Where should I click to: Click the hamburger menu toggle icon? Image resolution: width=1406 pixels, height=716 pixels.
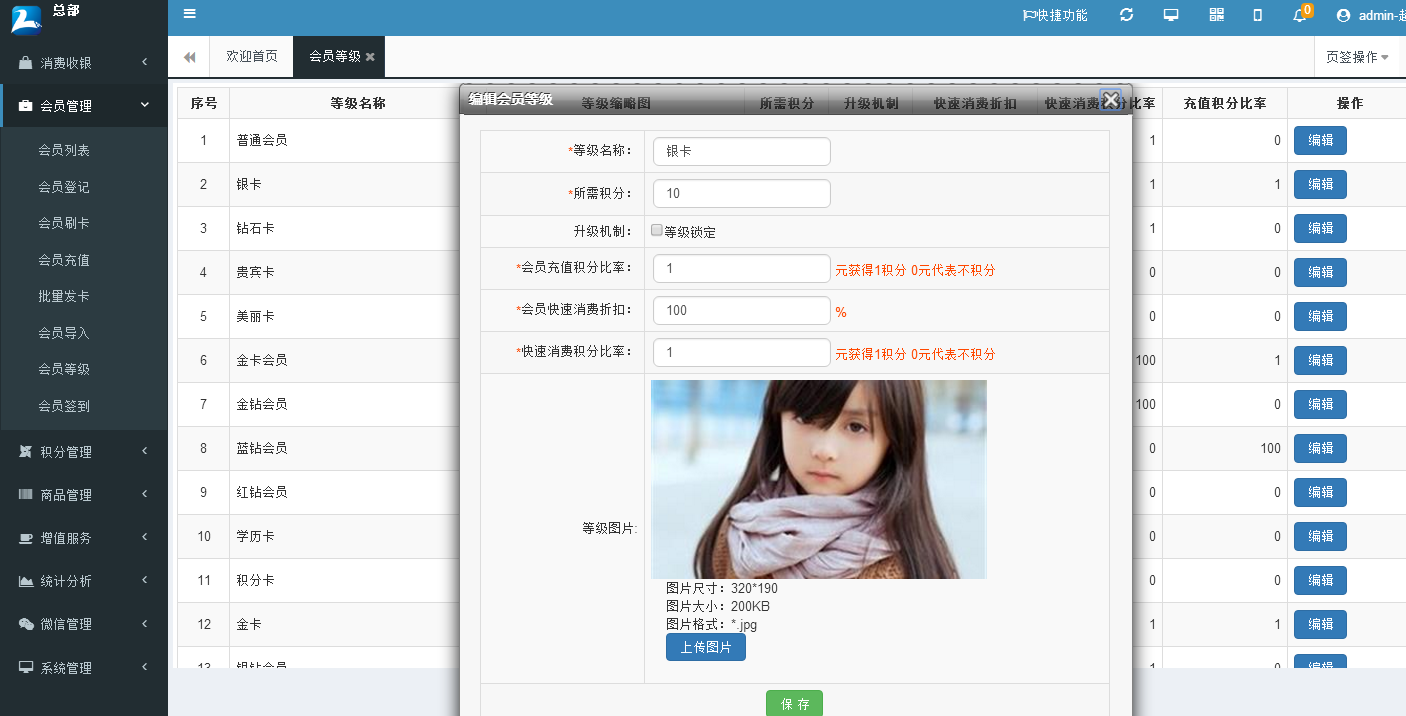coord(190,14)
